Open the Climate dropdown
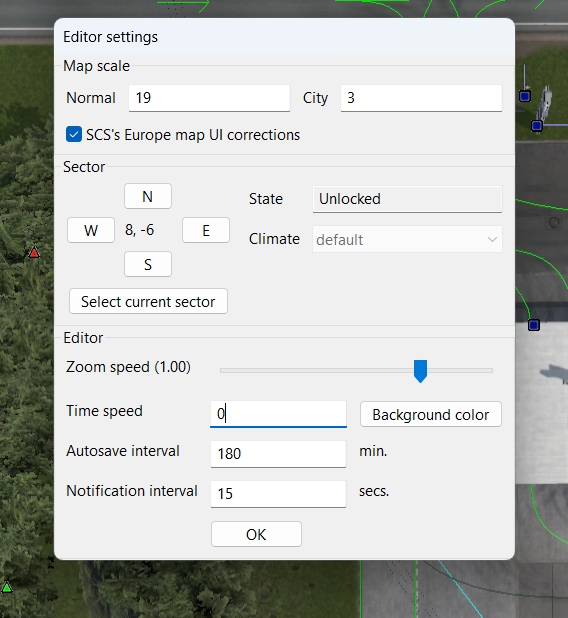Screen dimensions: 568x618 pyautogui.click(x=407, y=239)
